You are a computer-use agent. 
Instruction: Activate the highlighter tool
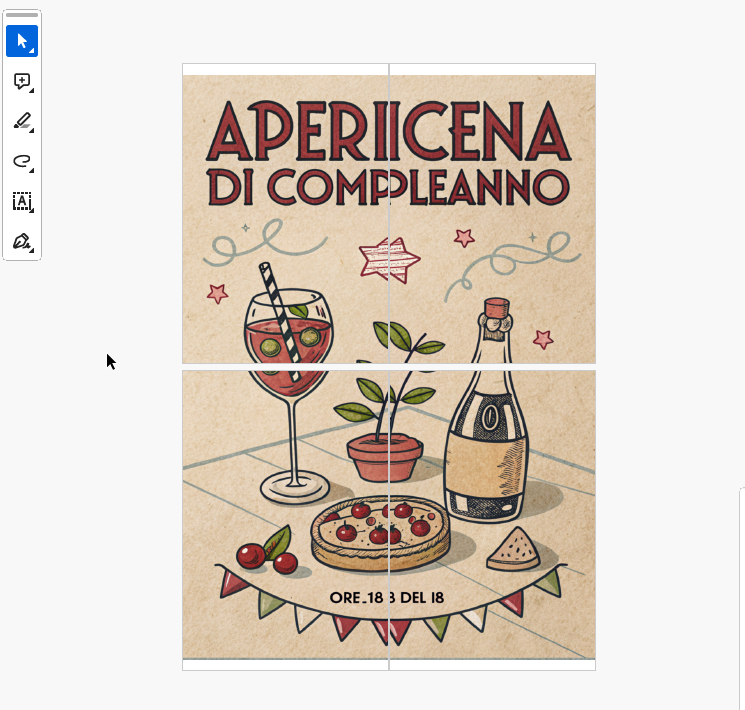(22, 122)
